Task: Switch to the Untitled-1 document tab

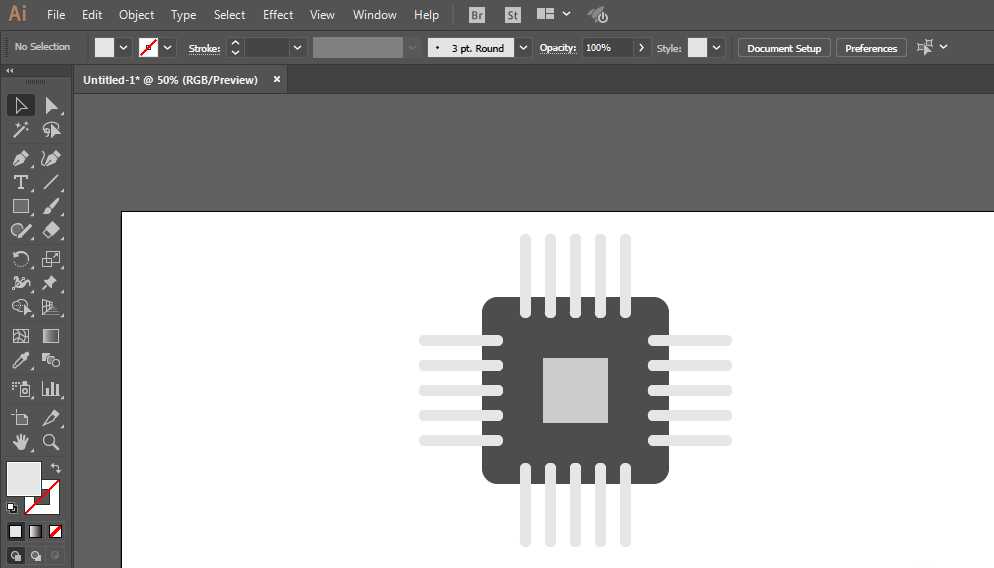Action: pyautogui.click(x=170, y=80)
